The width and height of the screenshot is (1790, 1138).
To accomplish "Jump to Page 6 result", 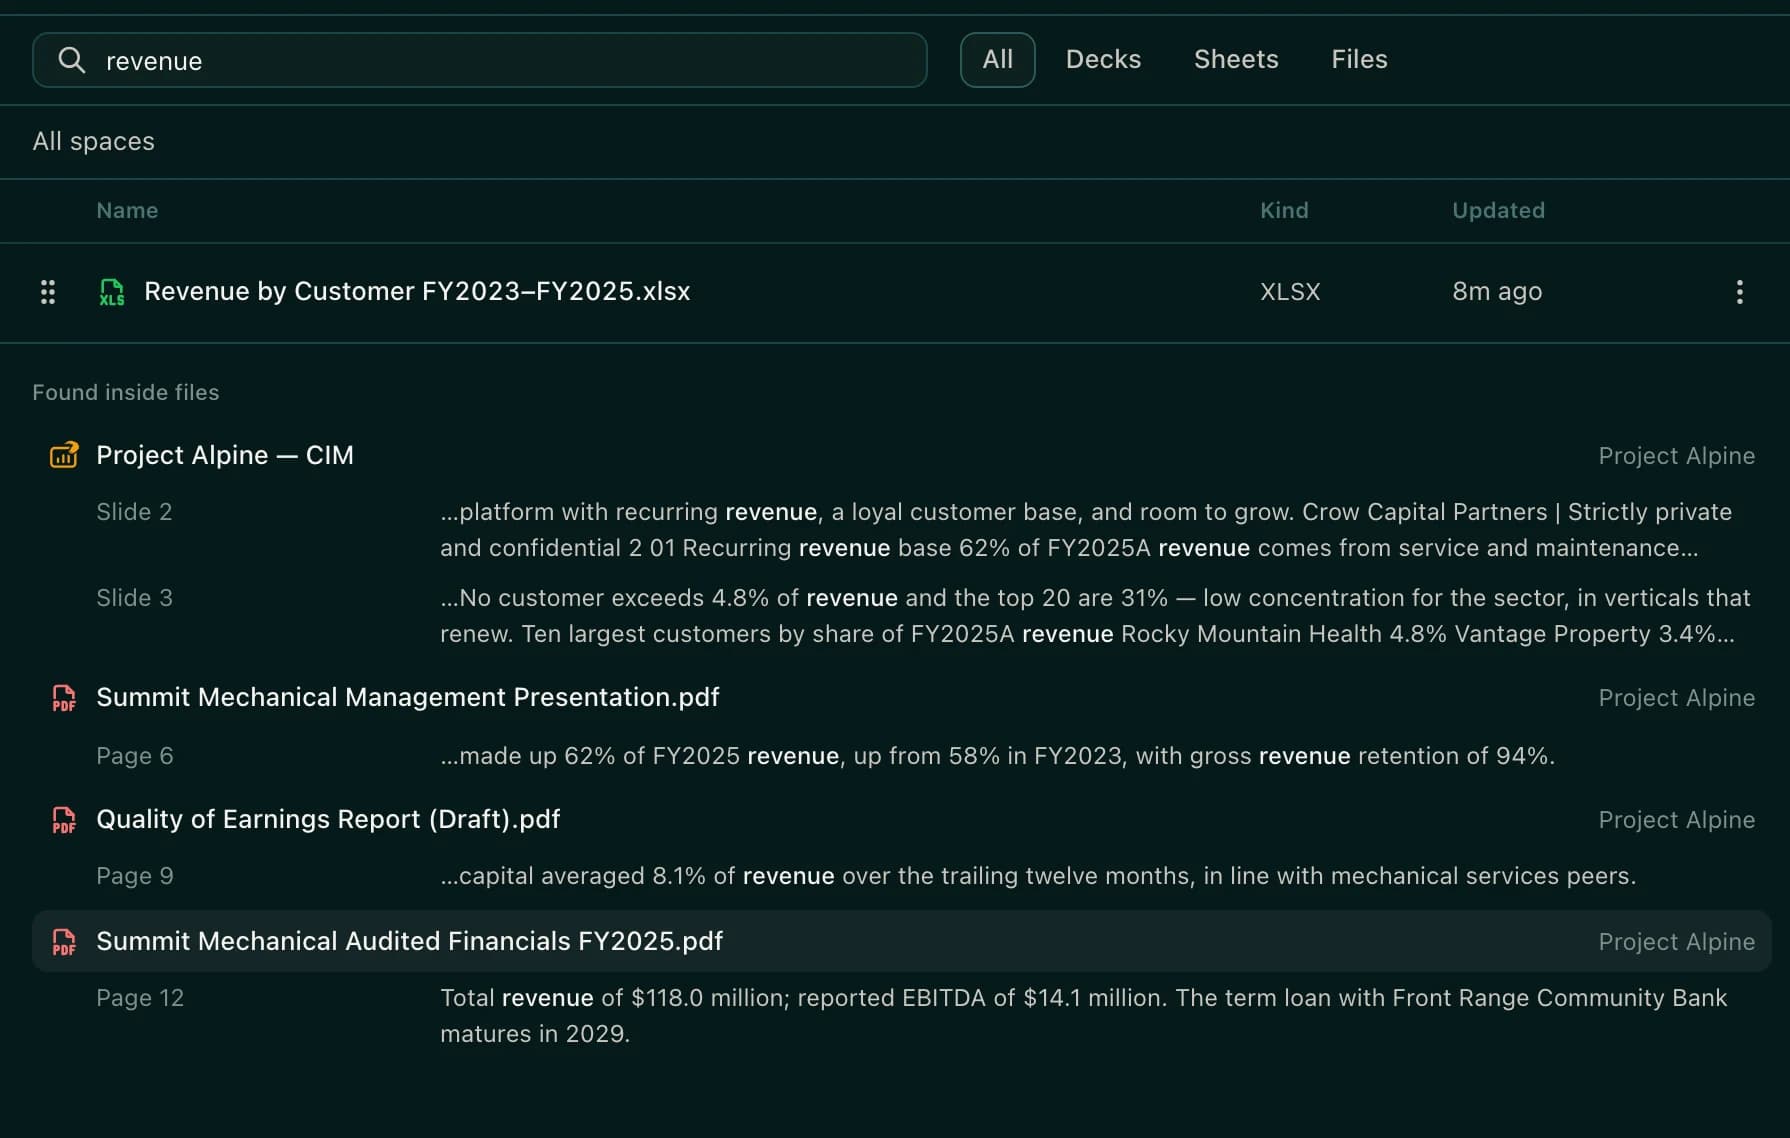I will [x=135, y=756].
